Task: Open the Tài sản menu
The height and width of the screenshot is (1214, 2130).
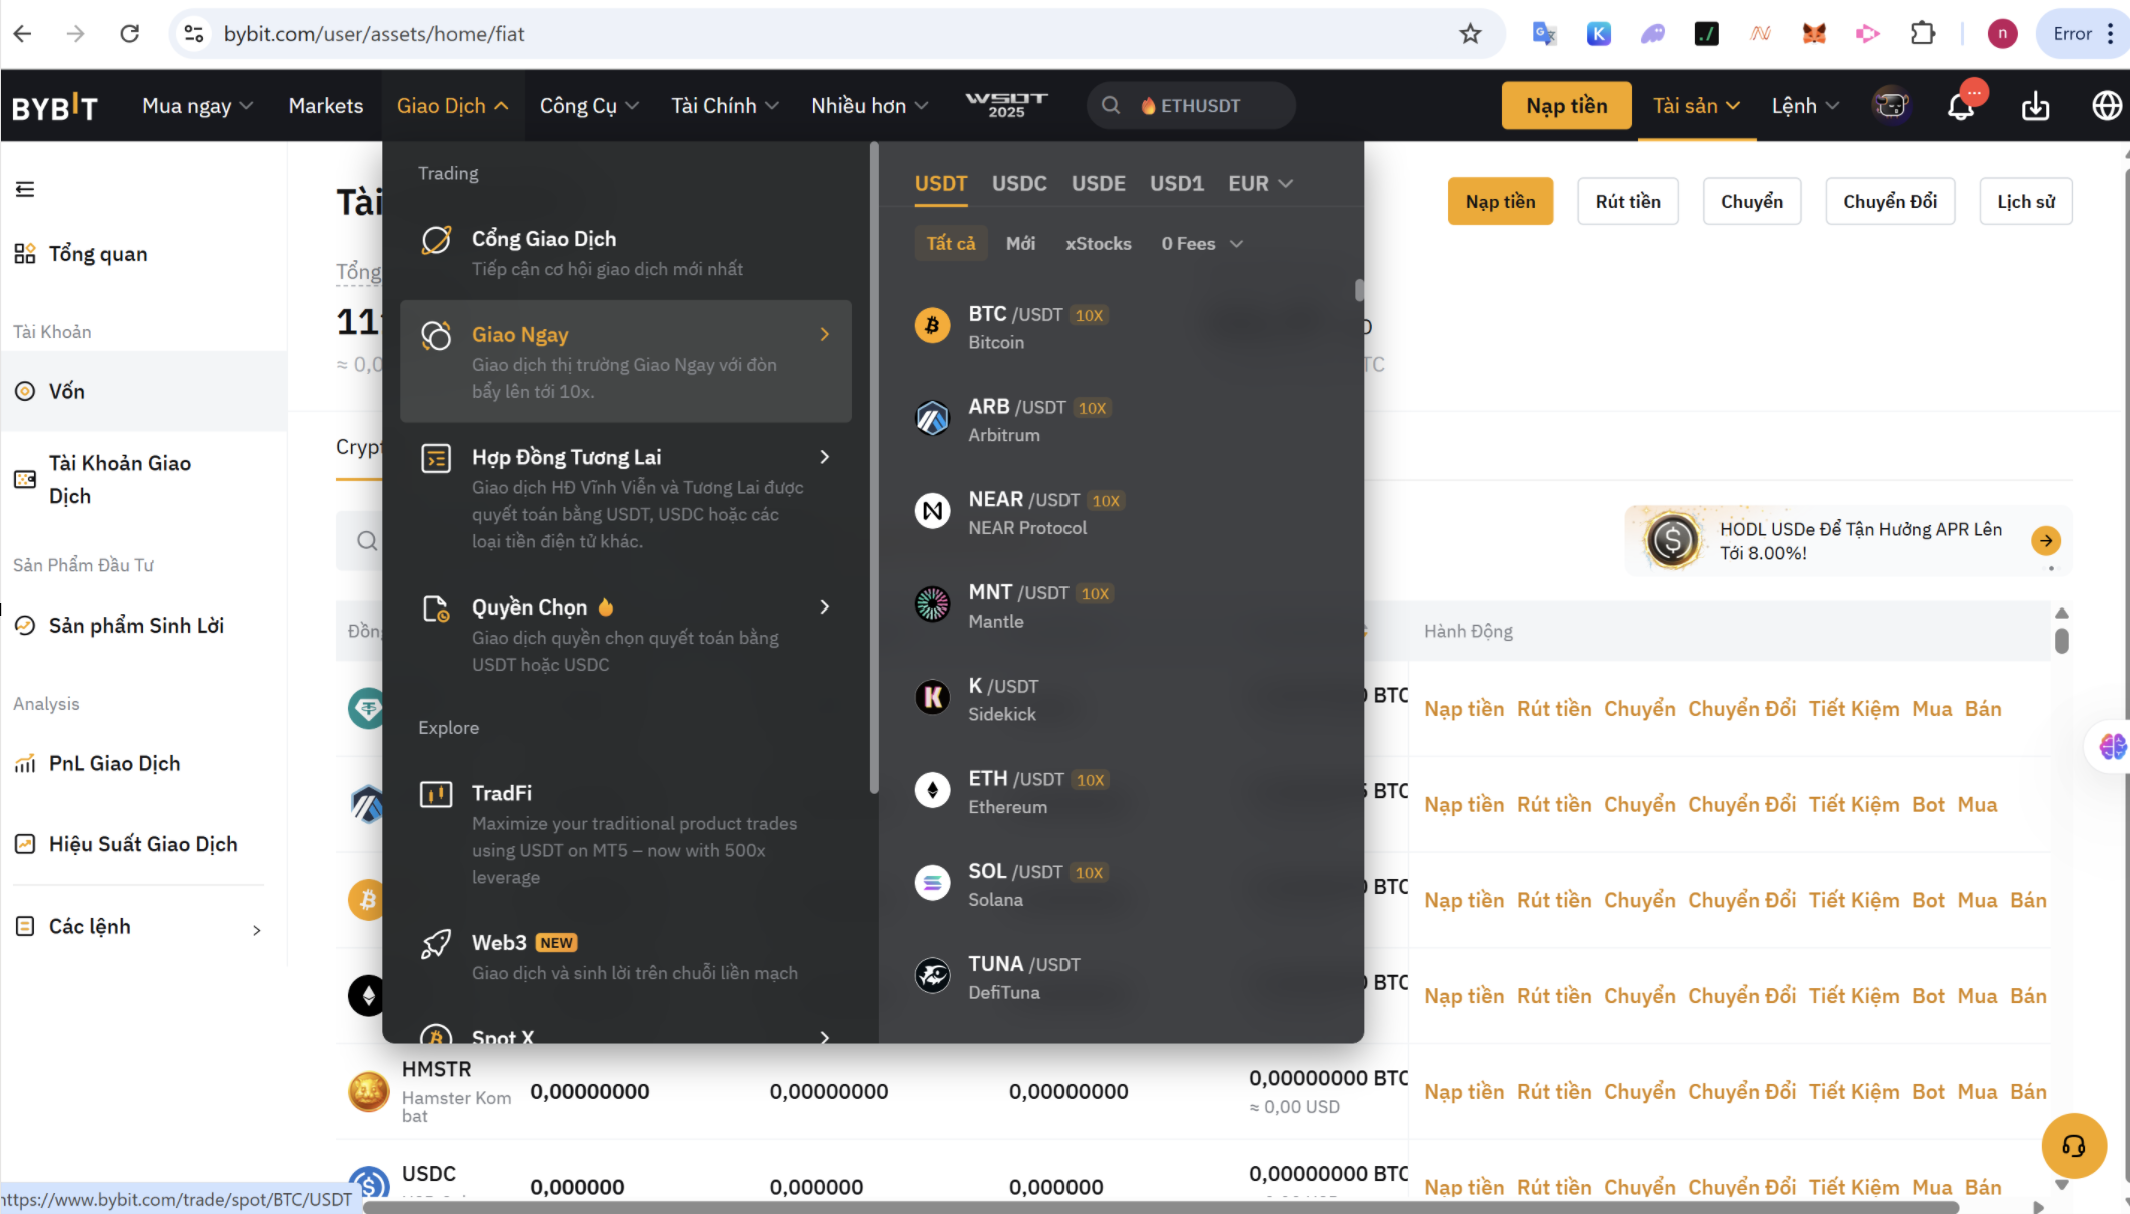Action: point(1696,106)
